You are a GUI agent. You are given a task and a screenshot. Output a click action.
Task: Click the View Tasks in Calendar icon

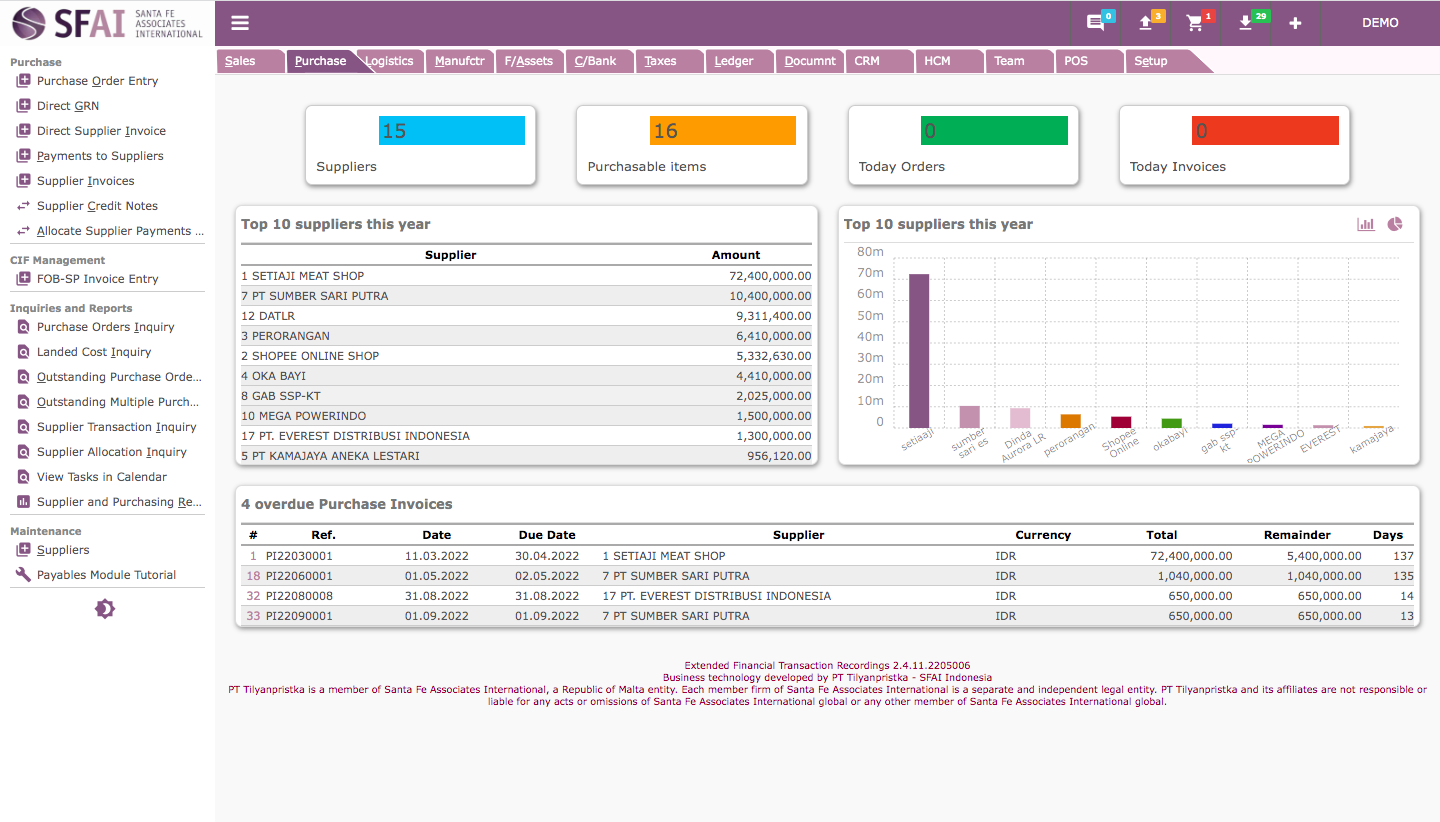click(24, 477)
